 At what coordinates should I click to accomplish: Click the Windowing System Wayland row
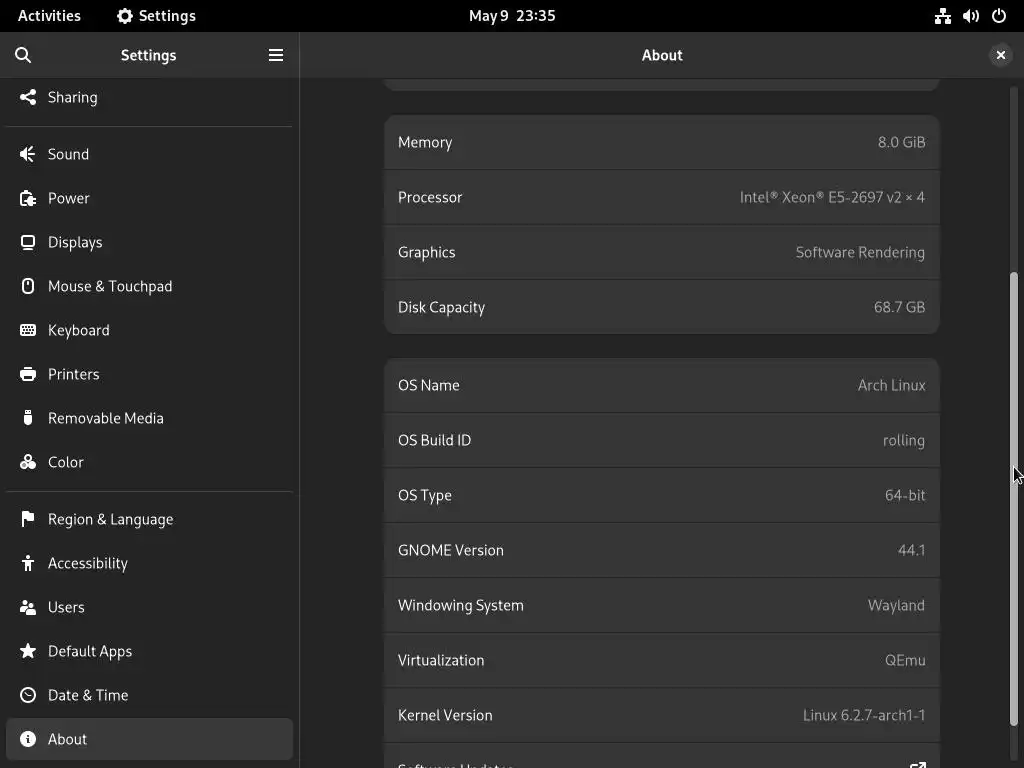pos(662,605)
